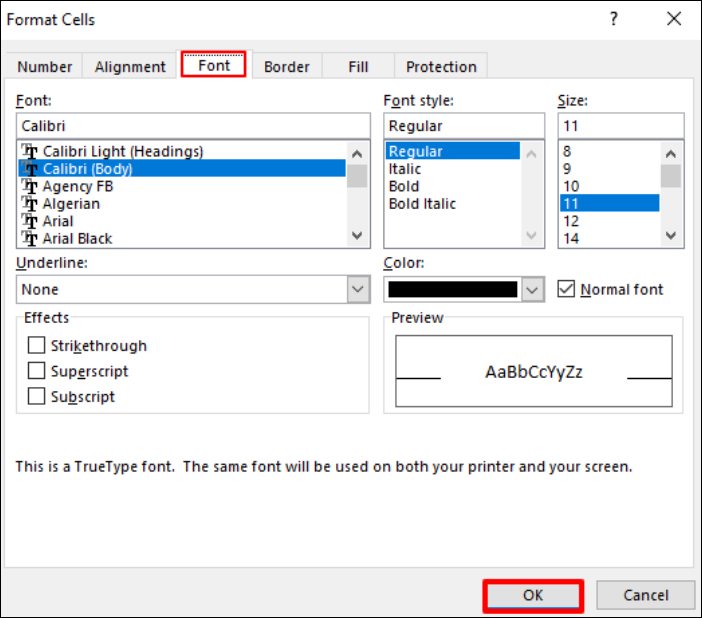
Task: Uncheck the Normal font checkbox
Action: point(566,289)
